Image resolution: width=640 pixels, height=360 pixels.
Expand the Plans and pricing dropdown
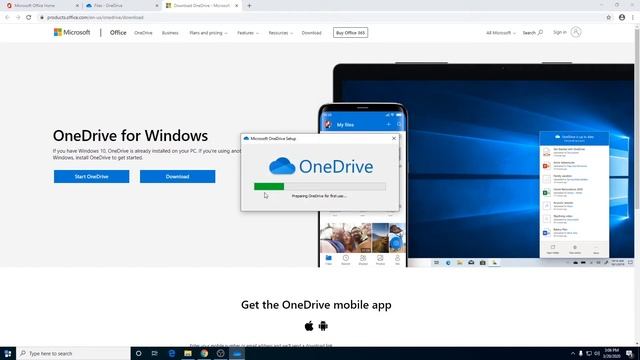(208, 33)
